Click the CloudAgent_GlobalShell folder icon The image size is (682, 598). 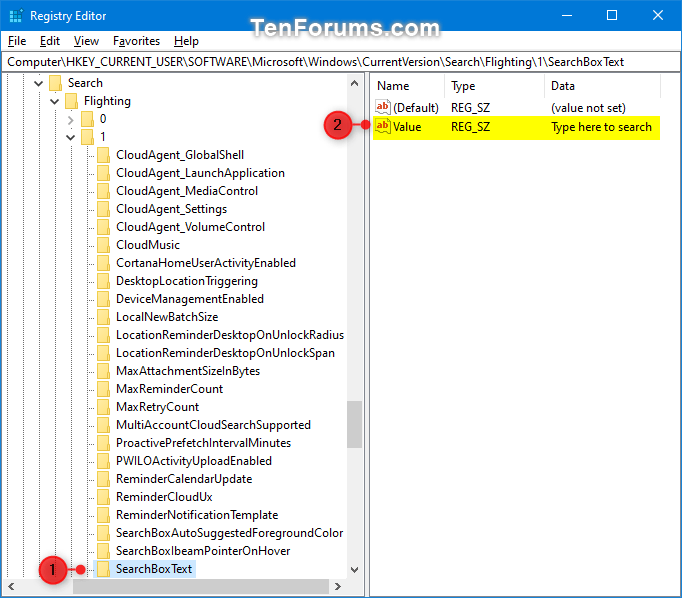(x=104, y=155)
